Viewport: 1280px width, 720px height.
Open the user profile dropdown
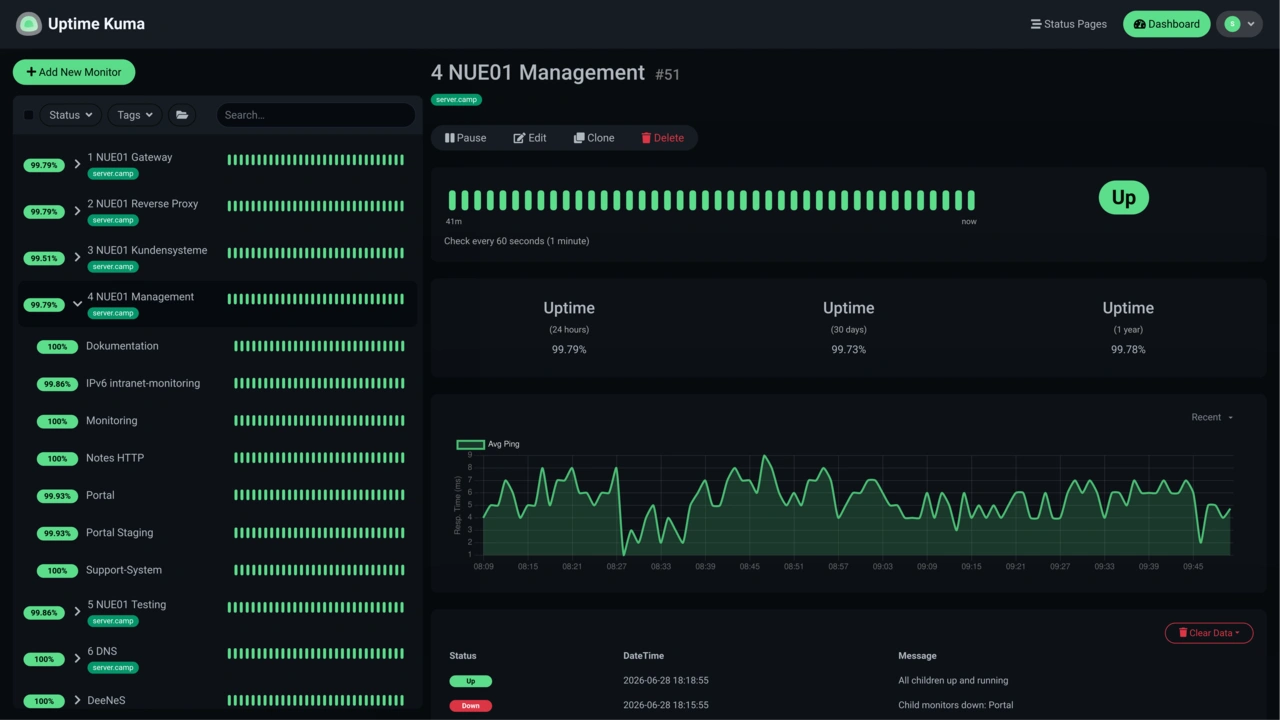click(x=1239, y=24)
